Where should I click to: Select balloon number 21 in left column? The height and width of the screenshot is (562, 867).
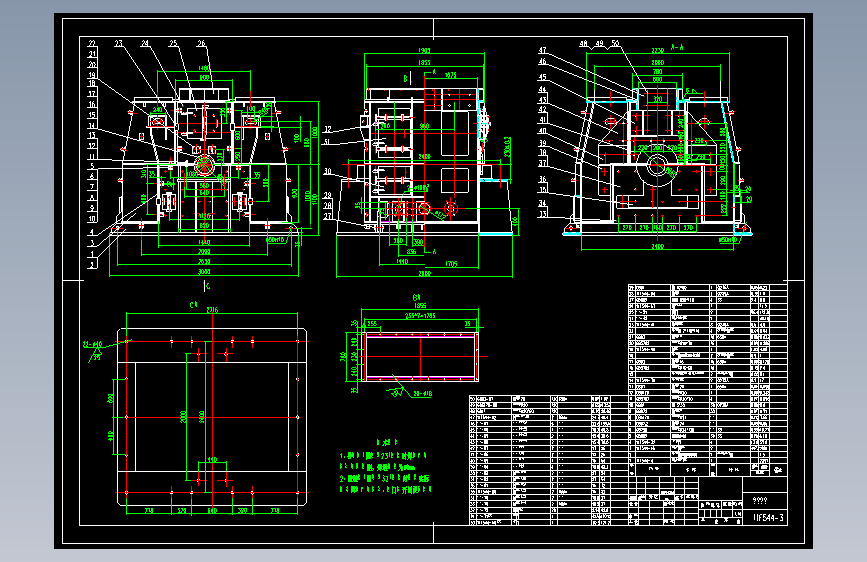92,54
